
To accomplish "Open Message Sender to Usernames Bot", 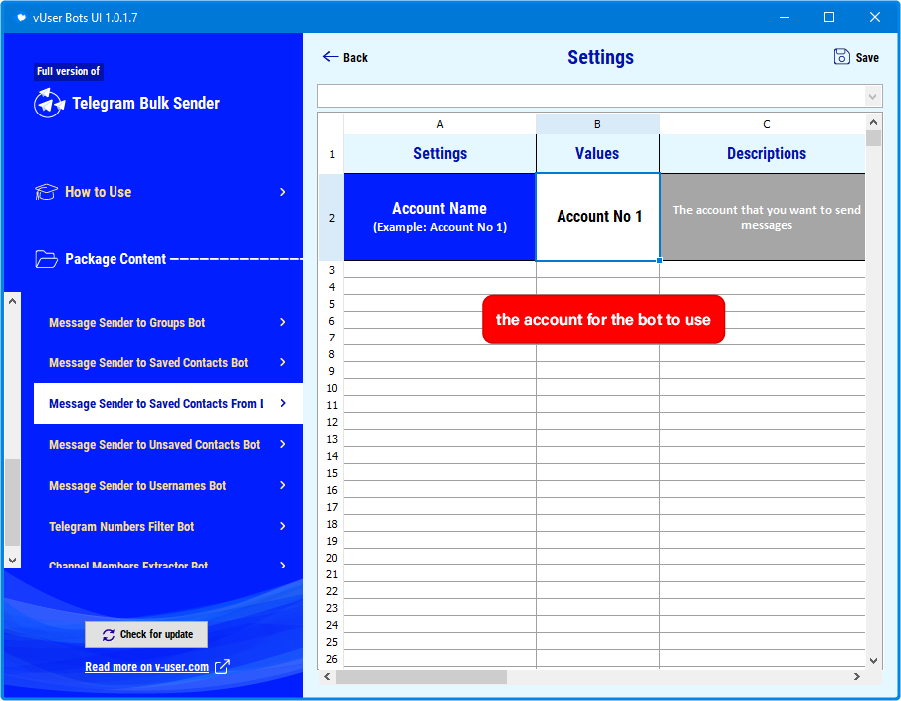I will [x=137, y=486].
